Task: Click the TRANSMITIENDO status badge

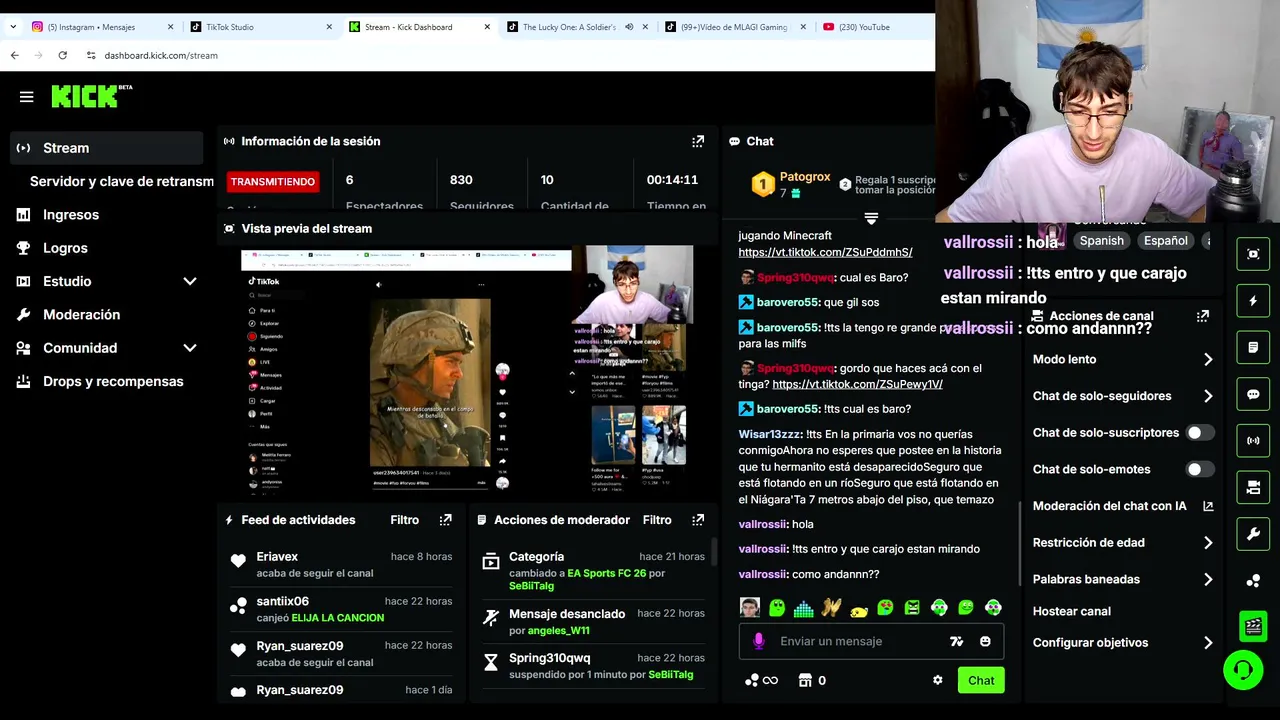Action: click(x=272, y=181)
